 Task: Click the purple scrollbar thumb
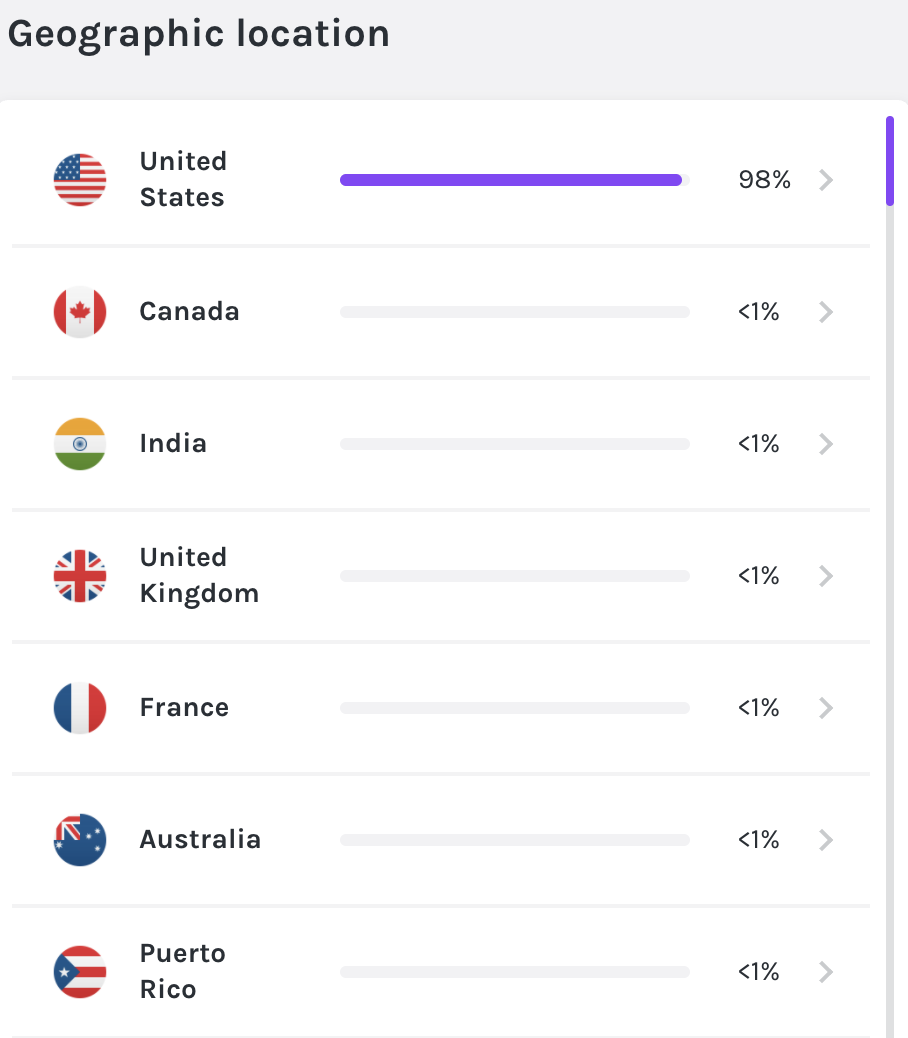click(x=890, y=161)
